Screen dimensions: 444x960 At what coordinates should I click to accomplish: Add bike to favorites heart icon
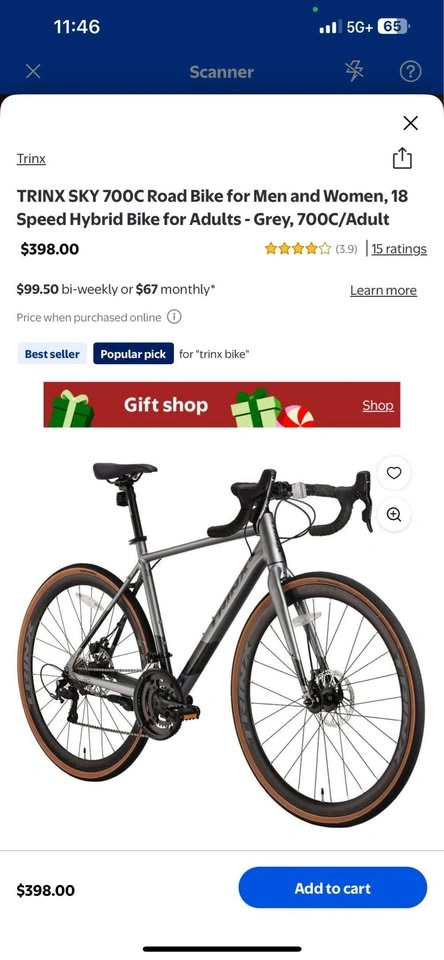pyautogui.click(x=394, y=473)
